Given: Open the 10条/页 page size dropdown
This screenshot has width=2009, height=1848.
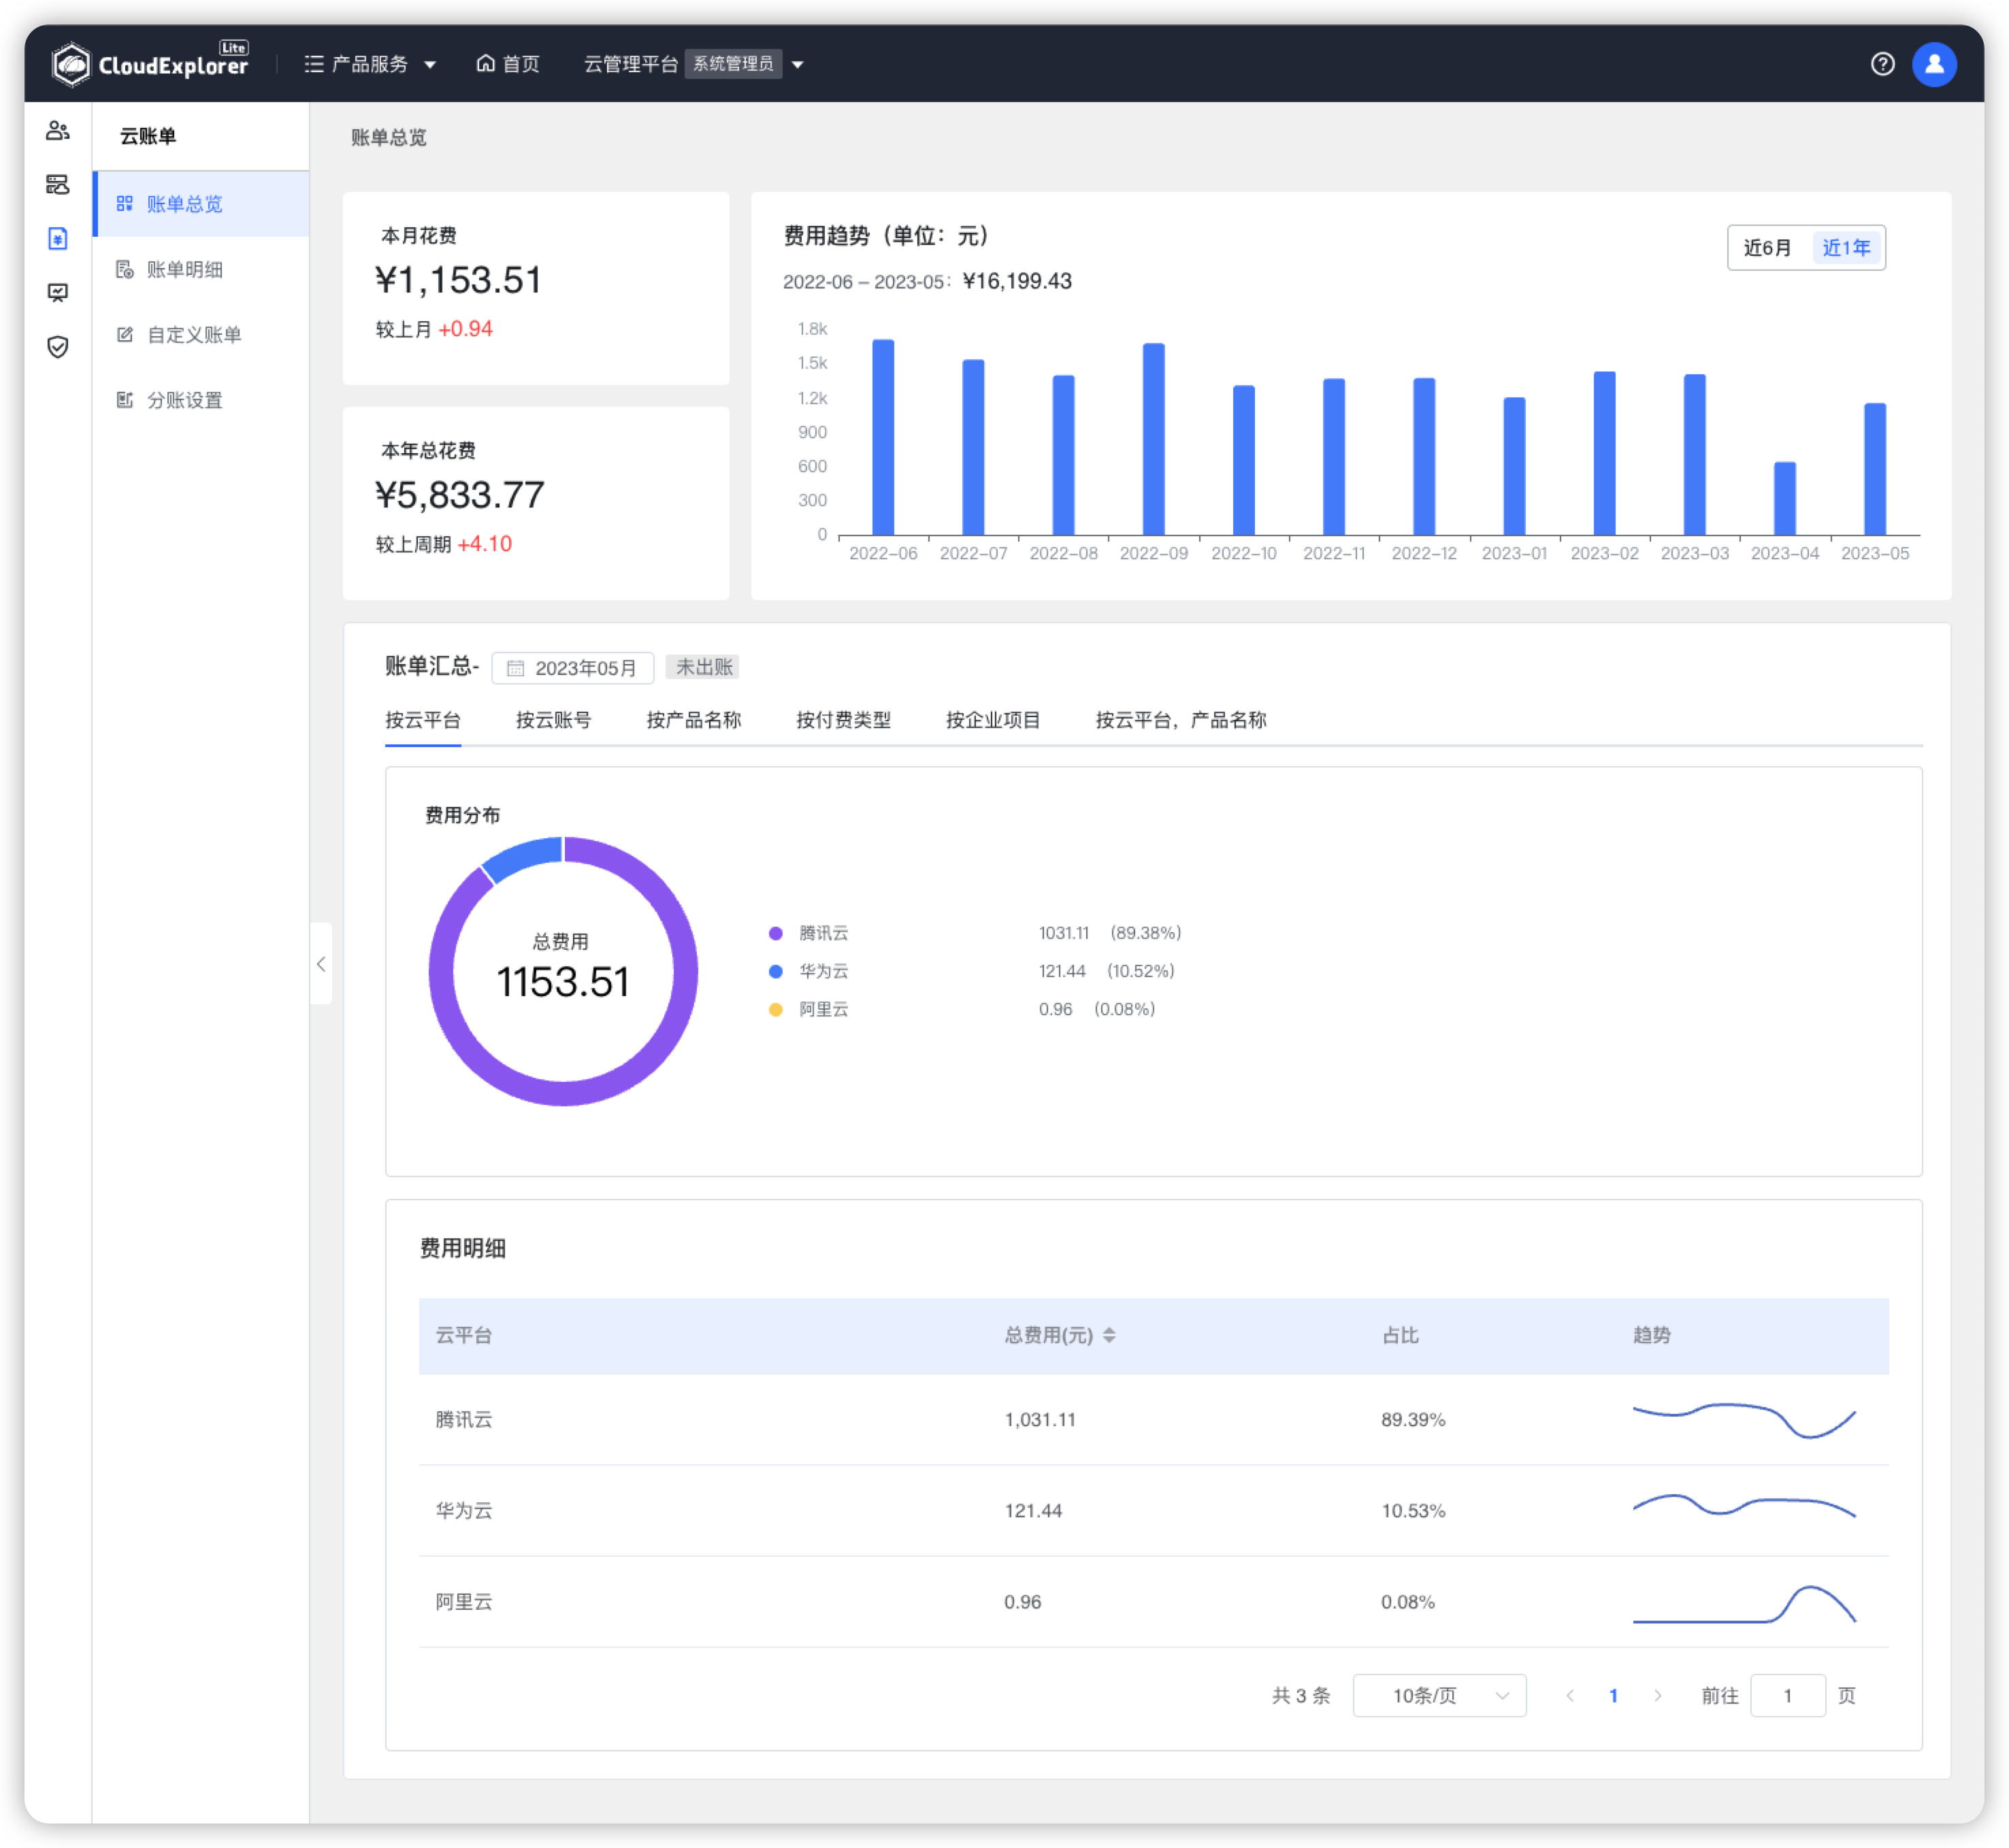Looking at the screenshot, I should pyautogui.click(x=1439, y=1695).
